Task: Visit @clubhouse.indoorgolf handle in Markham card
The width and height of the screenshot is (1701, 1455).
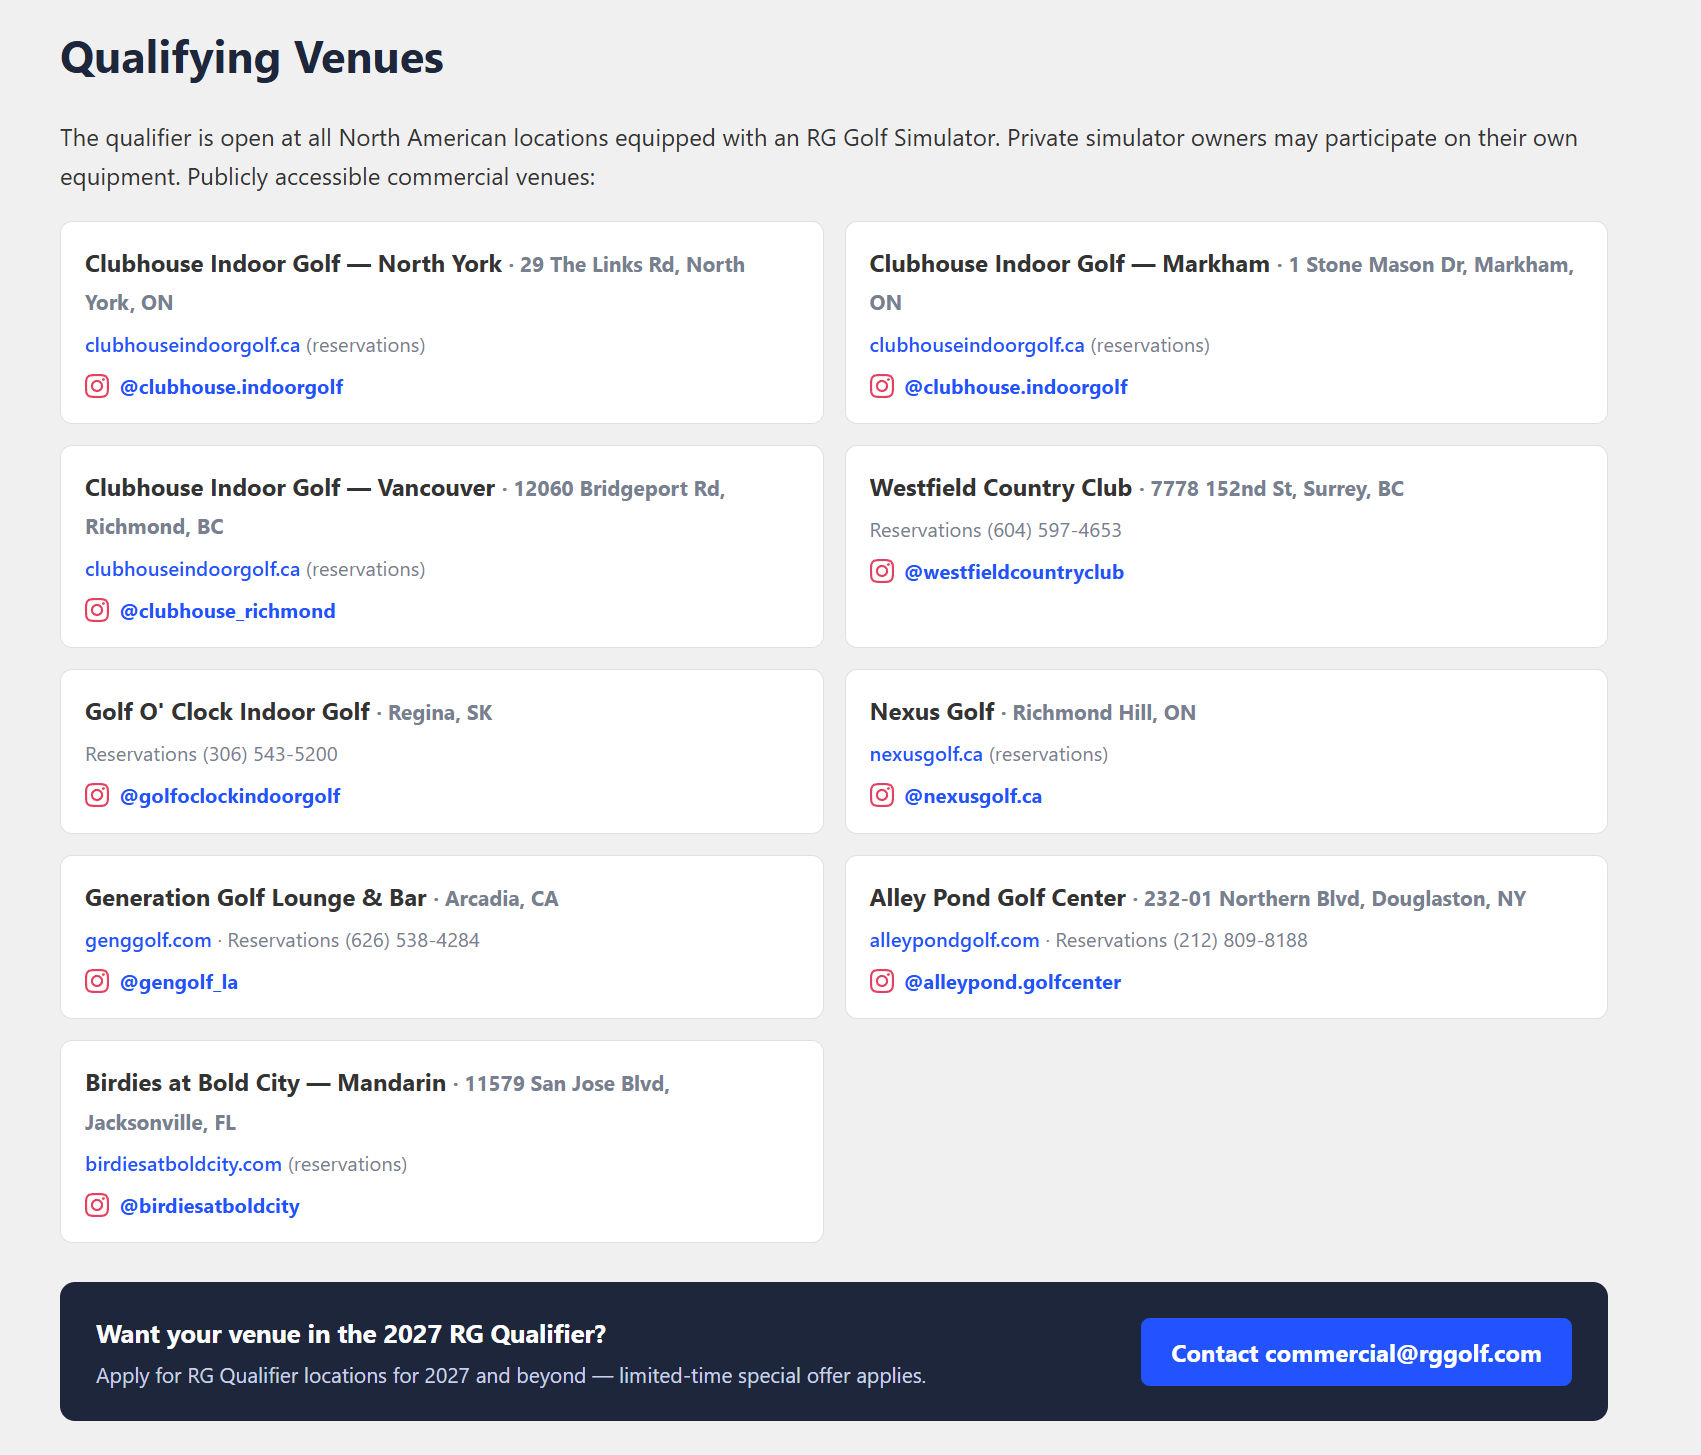Action: pos(1016,387)
